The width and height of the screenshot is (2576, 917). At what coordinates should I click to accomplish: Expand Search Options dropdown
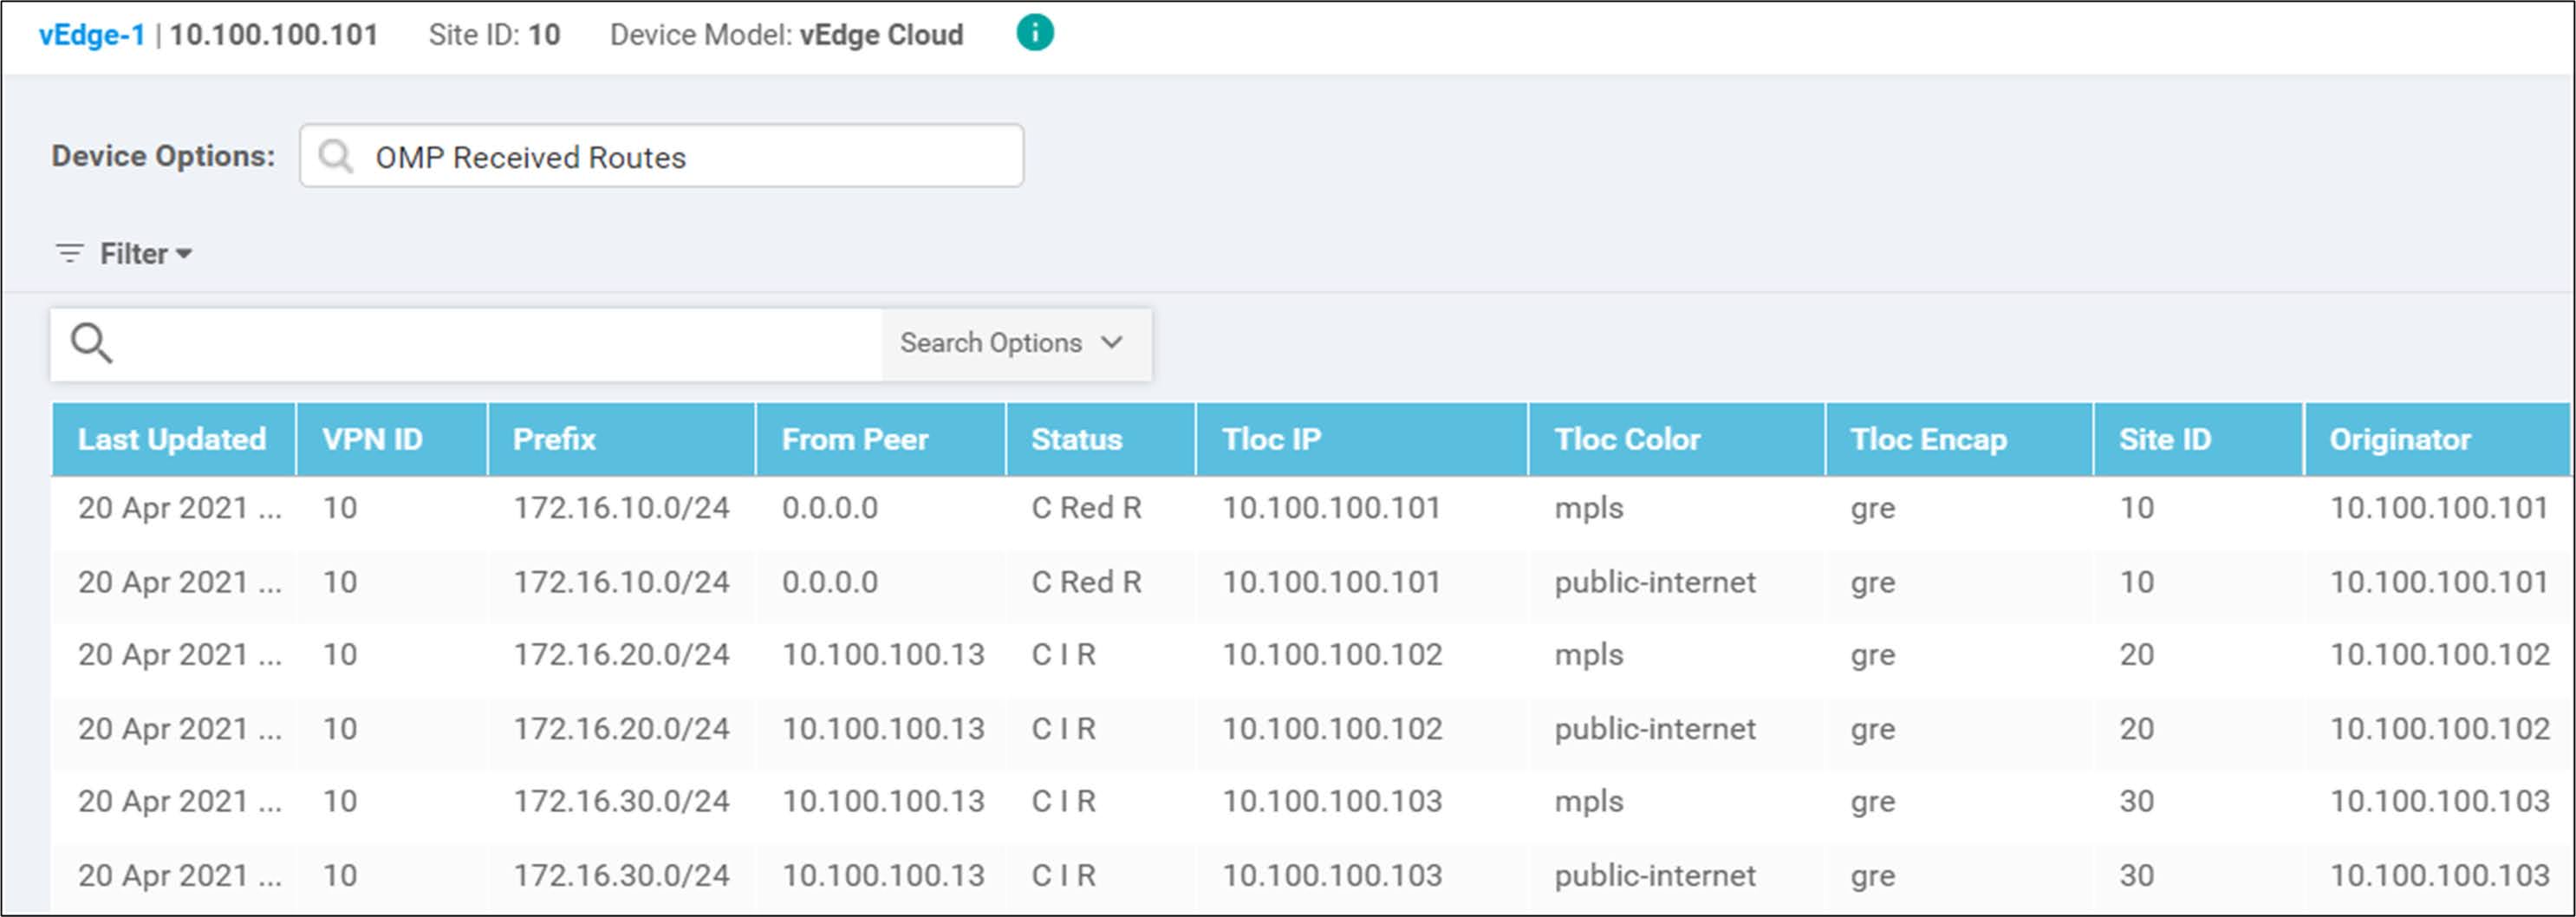pos(1015,343)
